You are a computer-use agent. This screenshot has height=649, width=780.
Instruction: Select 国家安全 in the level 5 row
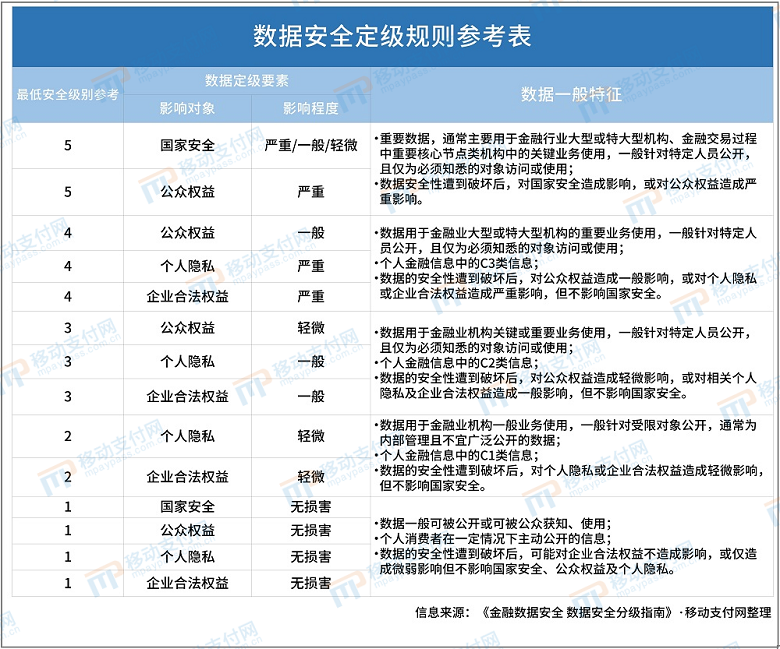[187, 145]
